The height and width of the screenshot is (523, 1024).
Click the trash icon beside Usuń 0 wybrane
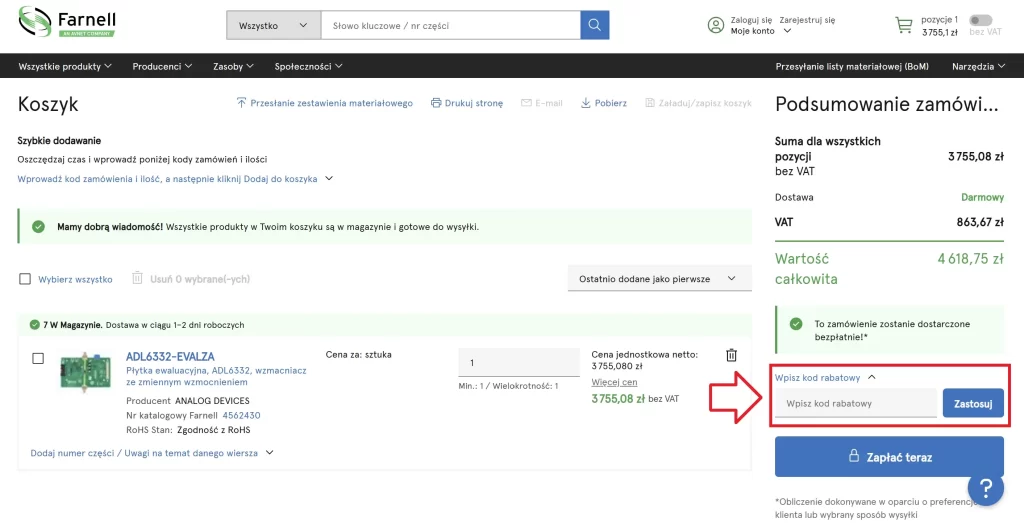coord(137,278)
